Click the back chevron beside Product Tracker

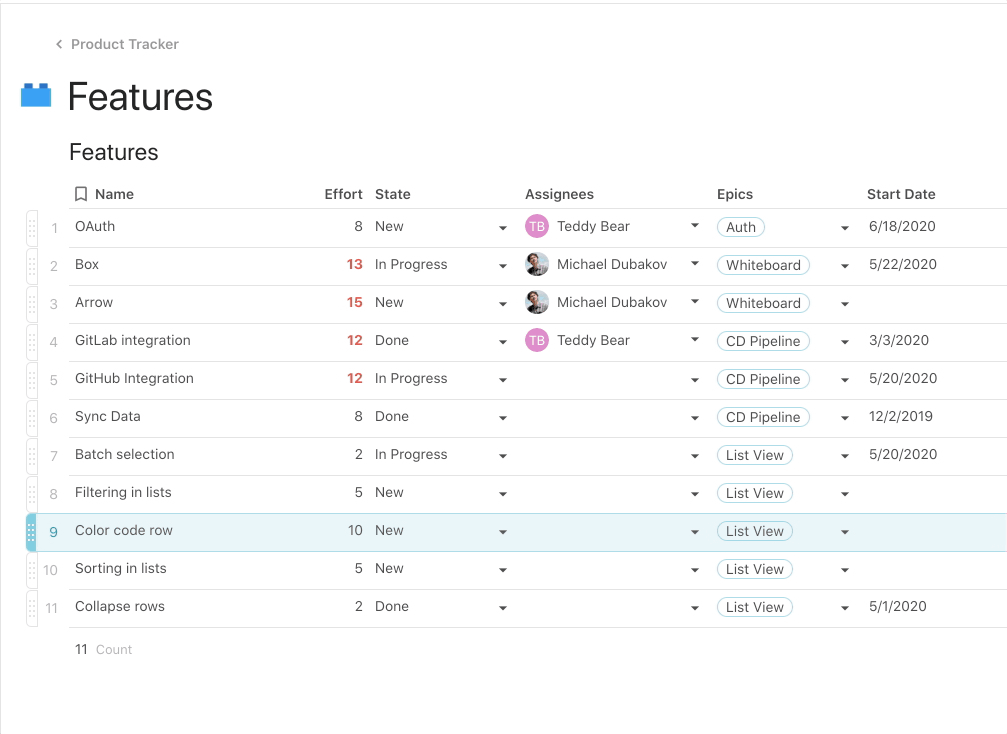59,44
